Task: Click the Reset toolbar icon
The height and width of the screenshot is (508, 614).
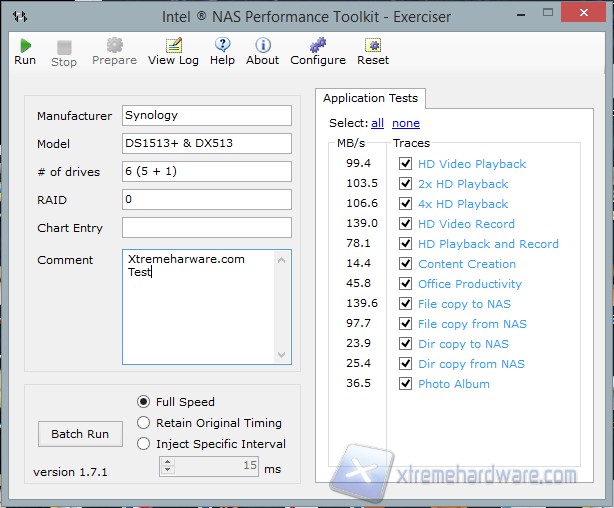Action: tap(373, 46)
